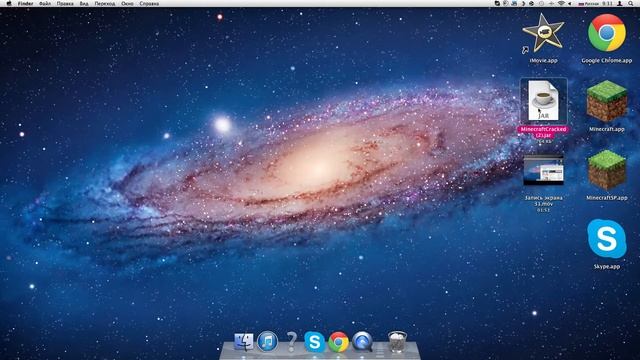The height and width of the screenshot is (360, 640).
Task: Open the volume control in menu bar
Action: pos(570,3)
